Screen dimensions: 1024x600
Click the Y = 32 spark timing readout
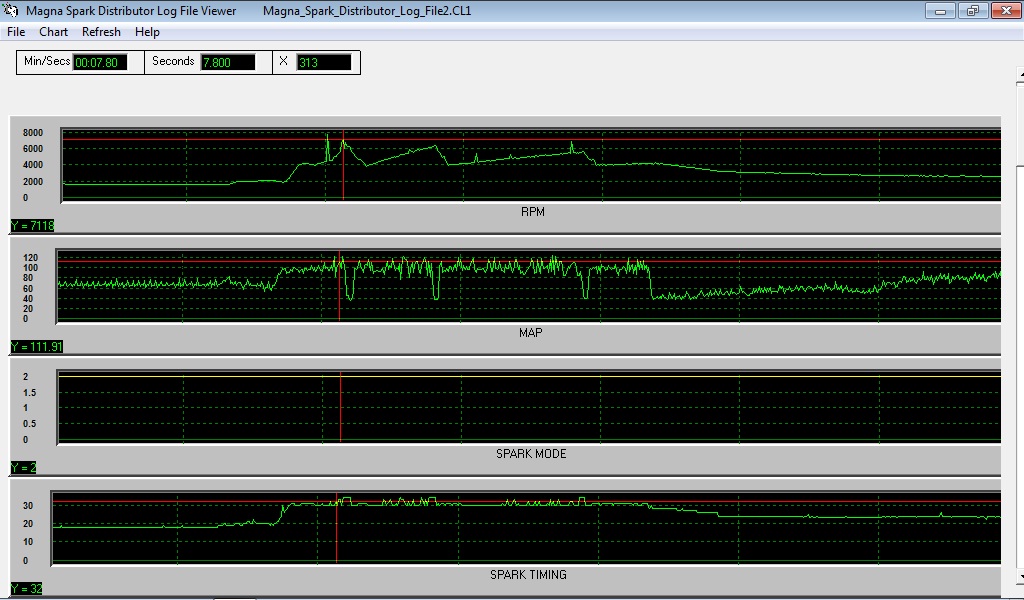click(x=27, y=589)
